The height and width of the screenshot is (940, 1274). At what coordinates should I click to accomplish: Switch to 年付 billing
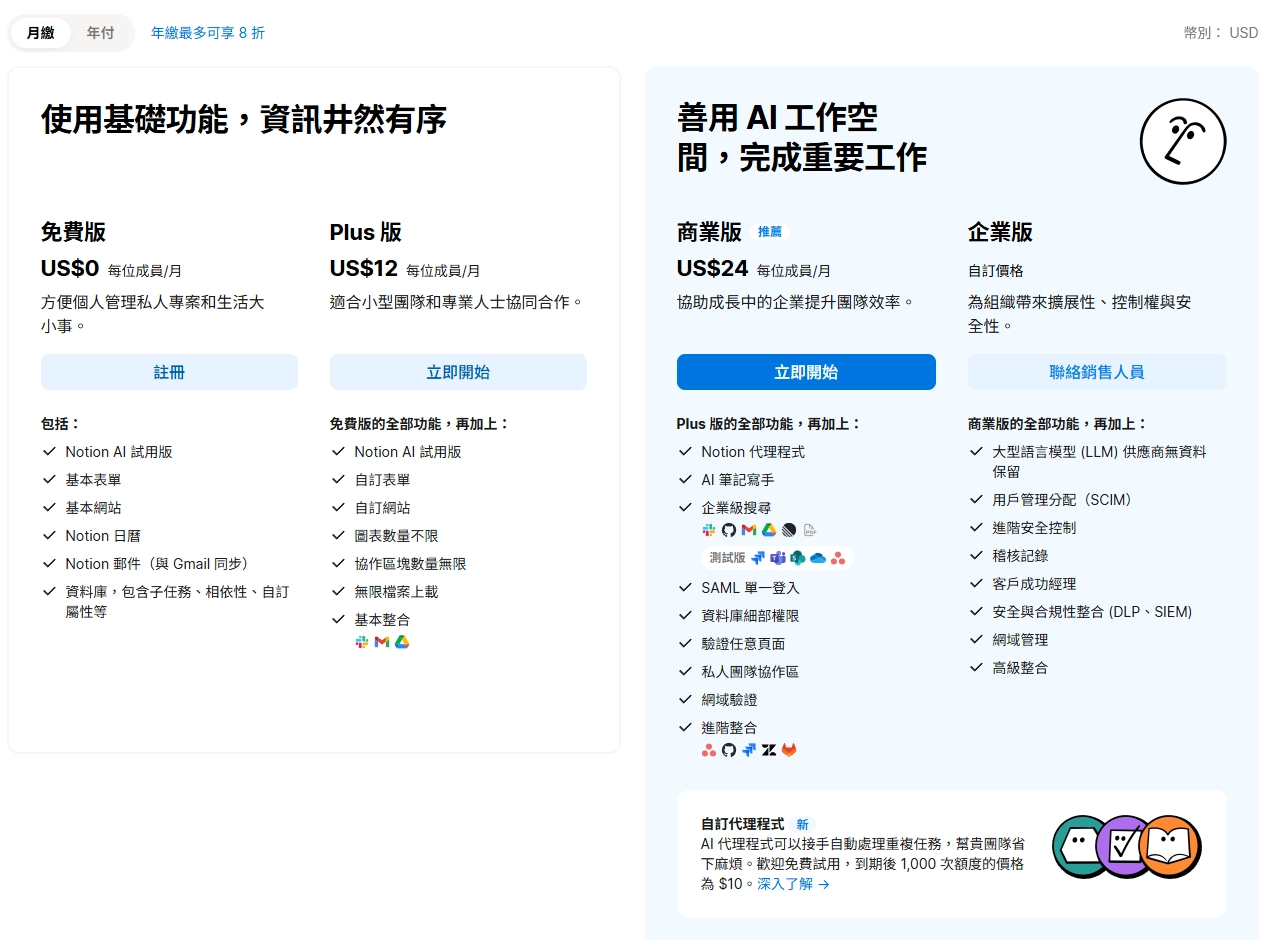100,32
